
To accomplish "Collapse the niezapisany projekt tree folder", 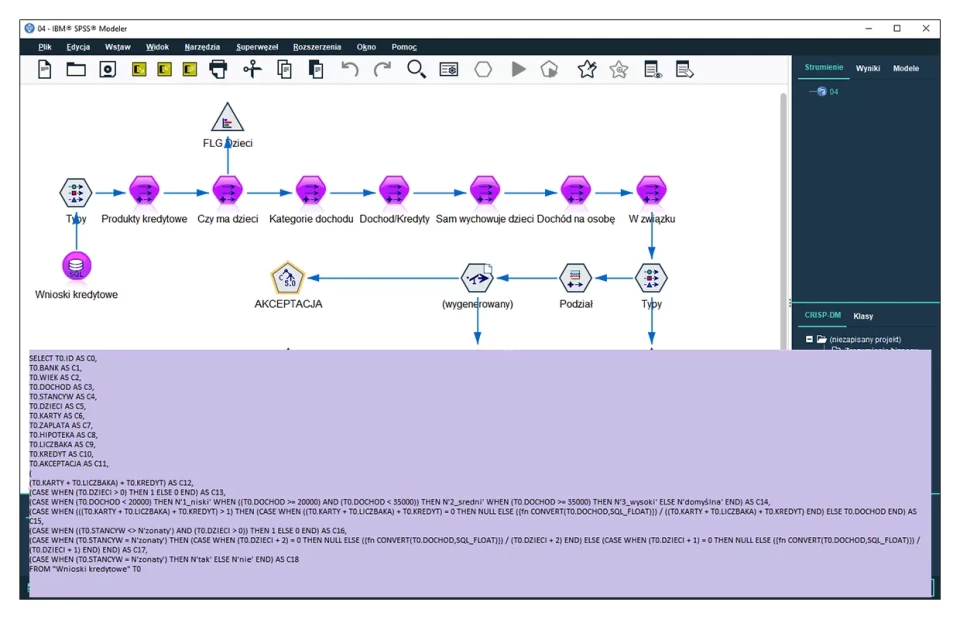I will tap(809, 340).
